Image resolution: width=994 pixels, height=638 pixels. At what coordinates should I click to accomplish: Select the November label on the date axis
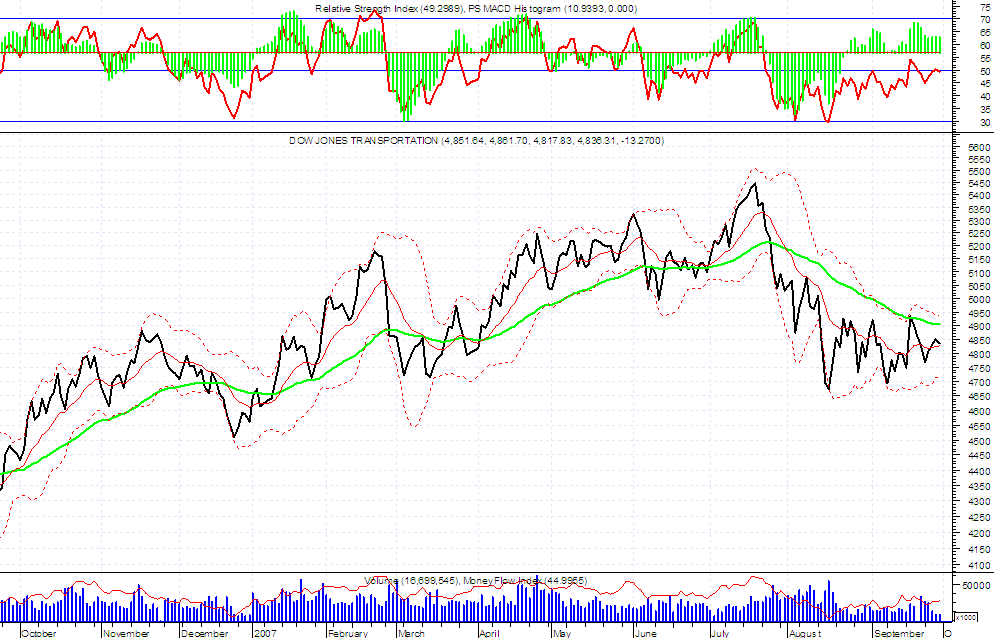[x=126, y=632]
